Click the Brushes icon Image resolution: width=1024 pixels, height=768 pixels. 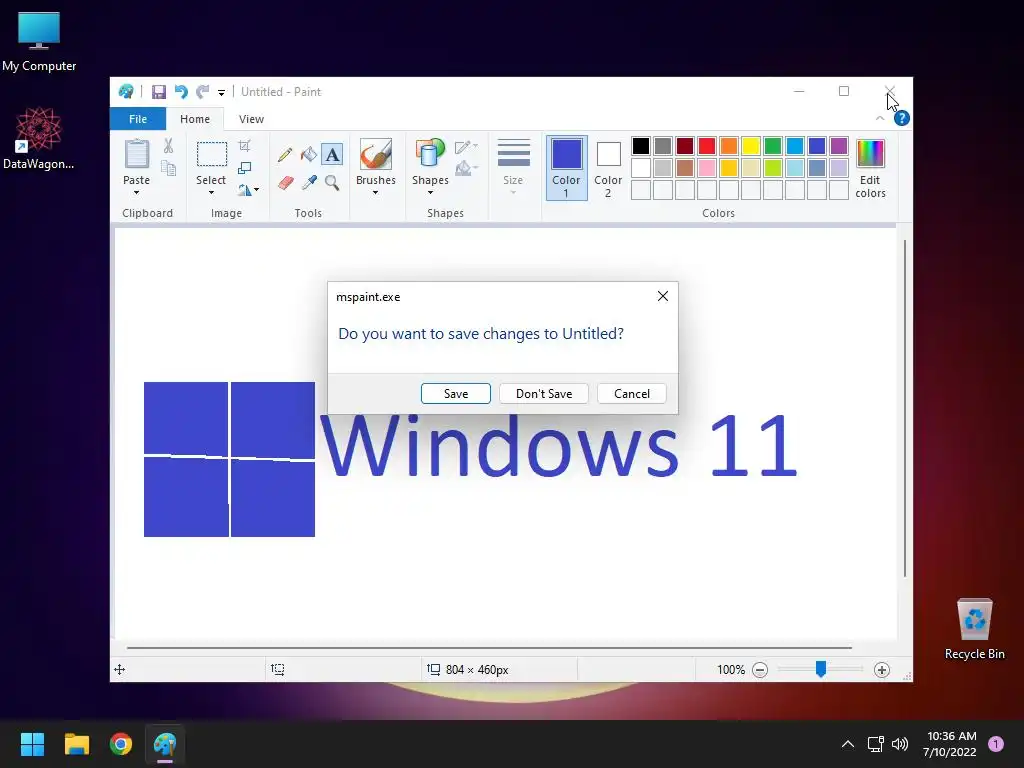click(376, 154)
